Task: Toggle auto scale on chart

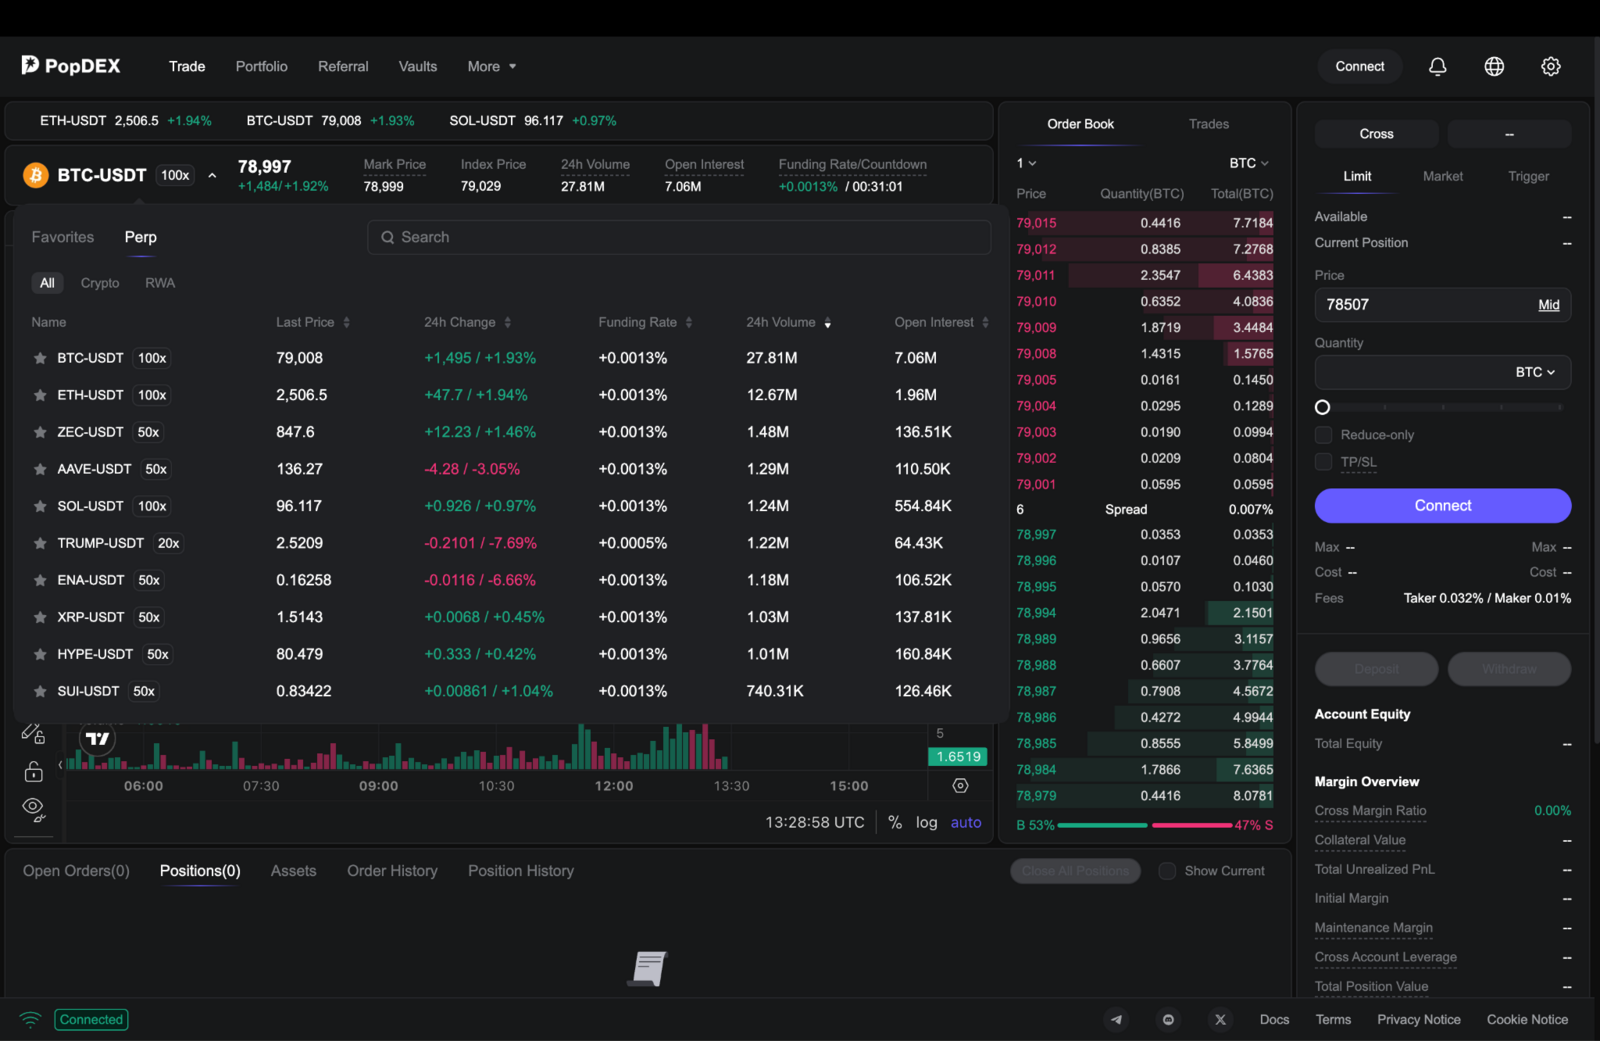Action: 966,822
